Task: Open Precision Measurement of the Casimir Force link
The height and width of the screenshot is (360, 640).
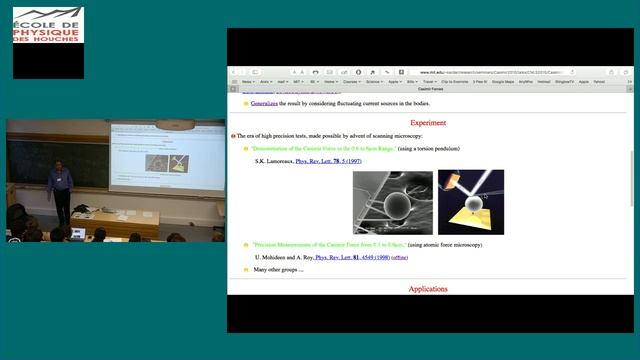Action: (329, 245)
